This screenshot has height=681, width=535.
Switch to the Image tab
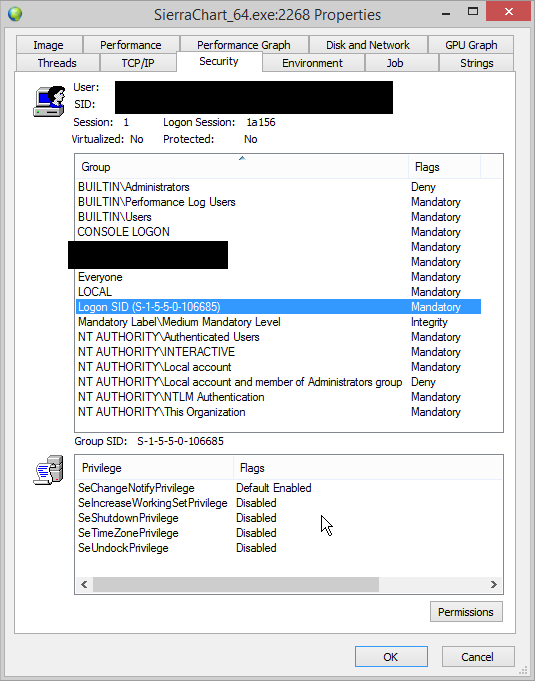tap(49, 45)
